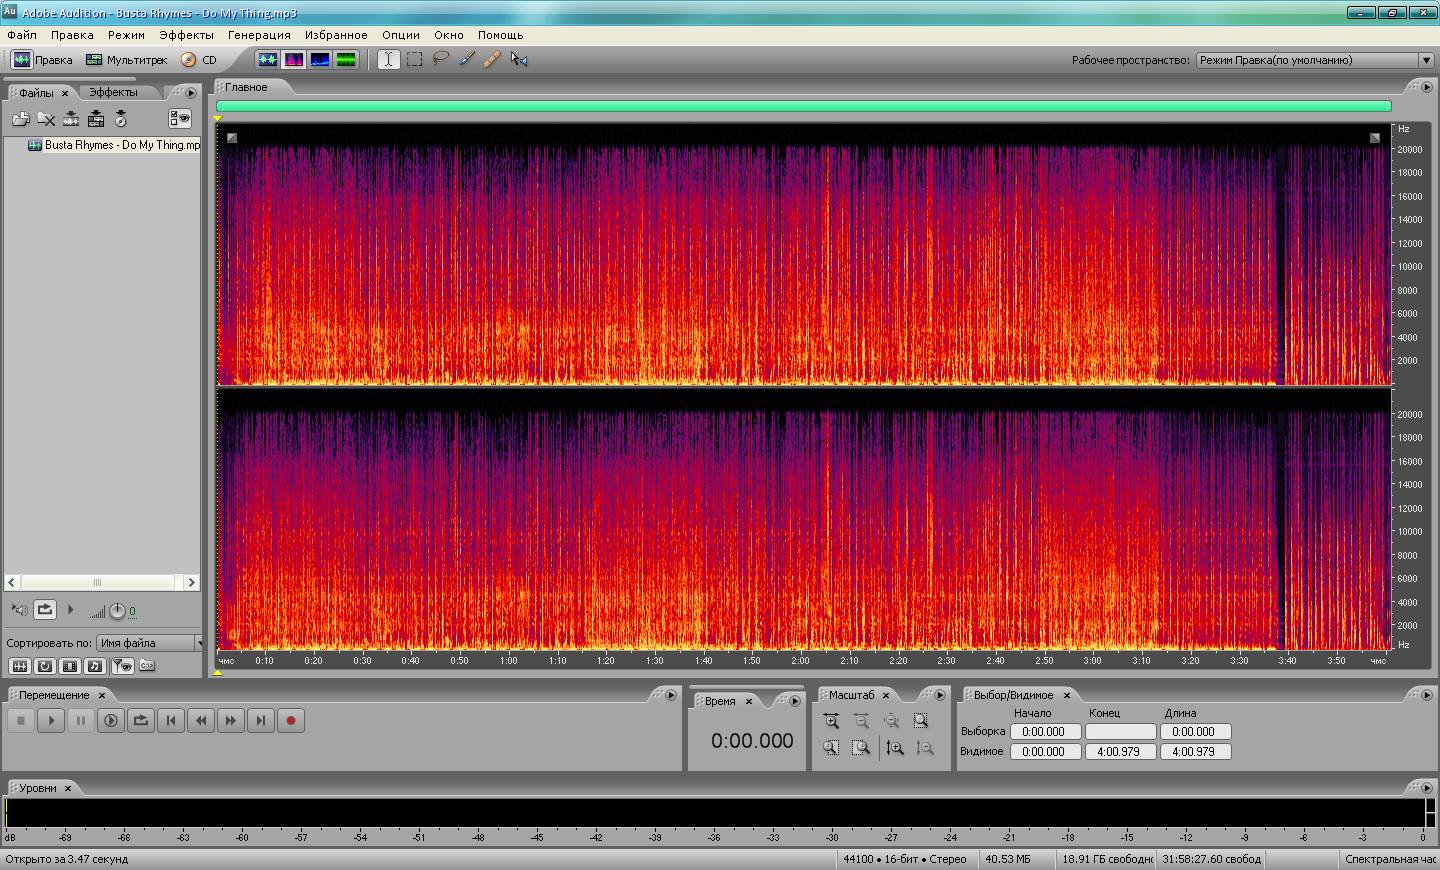Click the Stop transport button

click(x=21, y=720)
